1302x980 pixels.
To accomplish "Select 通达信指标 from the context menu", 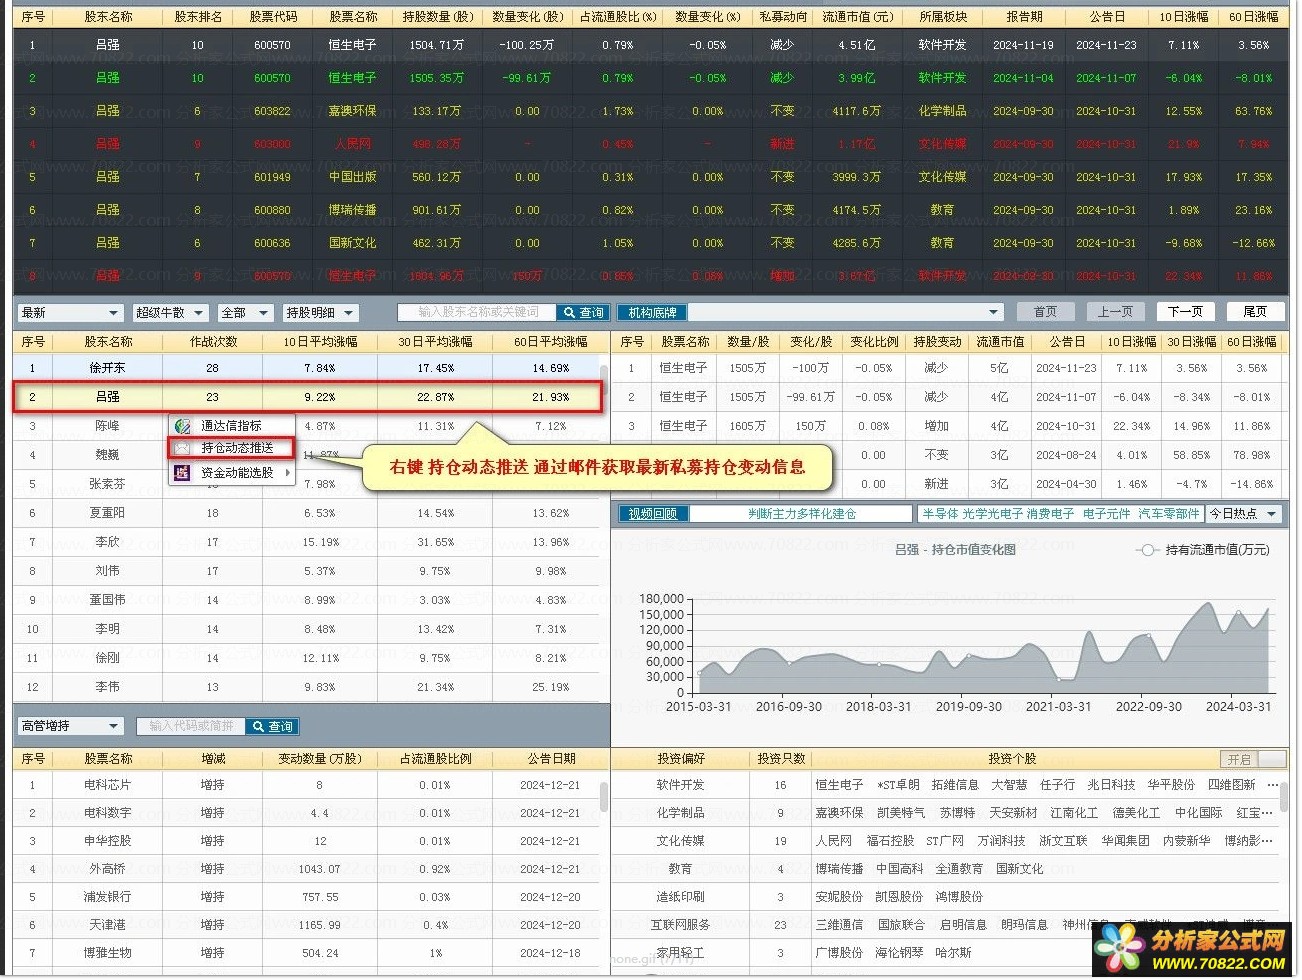I will (x=231, y=426).
